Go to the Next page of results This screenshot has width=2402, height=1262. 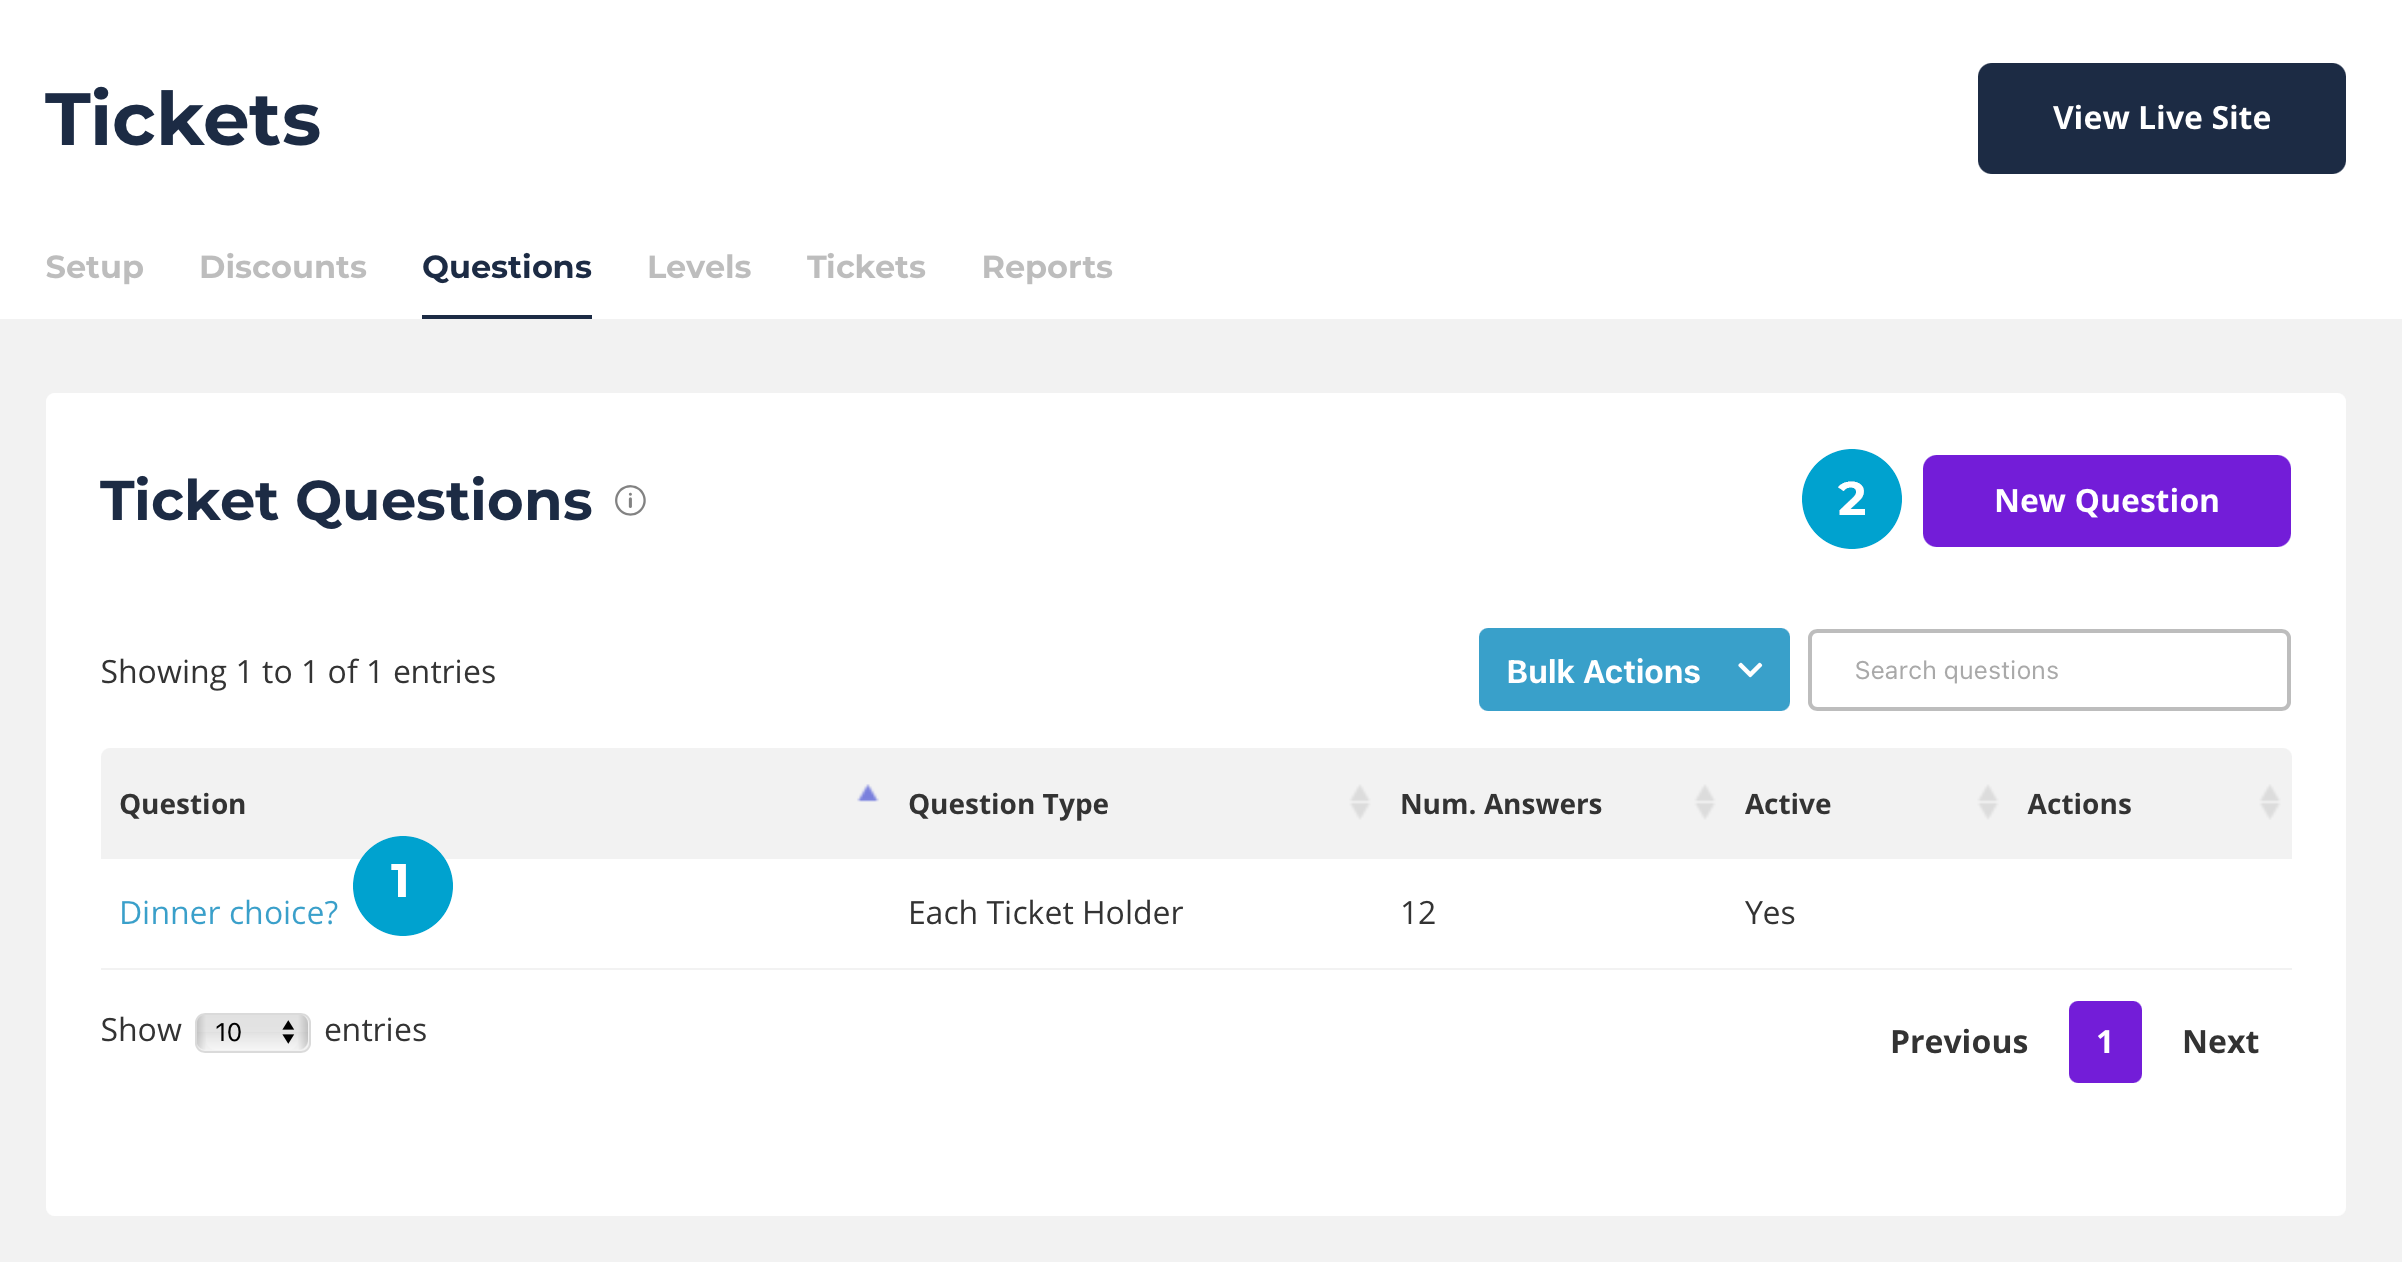pos(2219,1042)
